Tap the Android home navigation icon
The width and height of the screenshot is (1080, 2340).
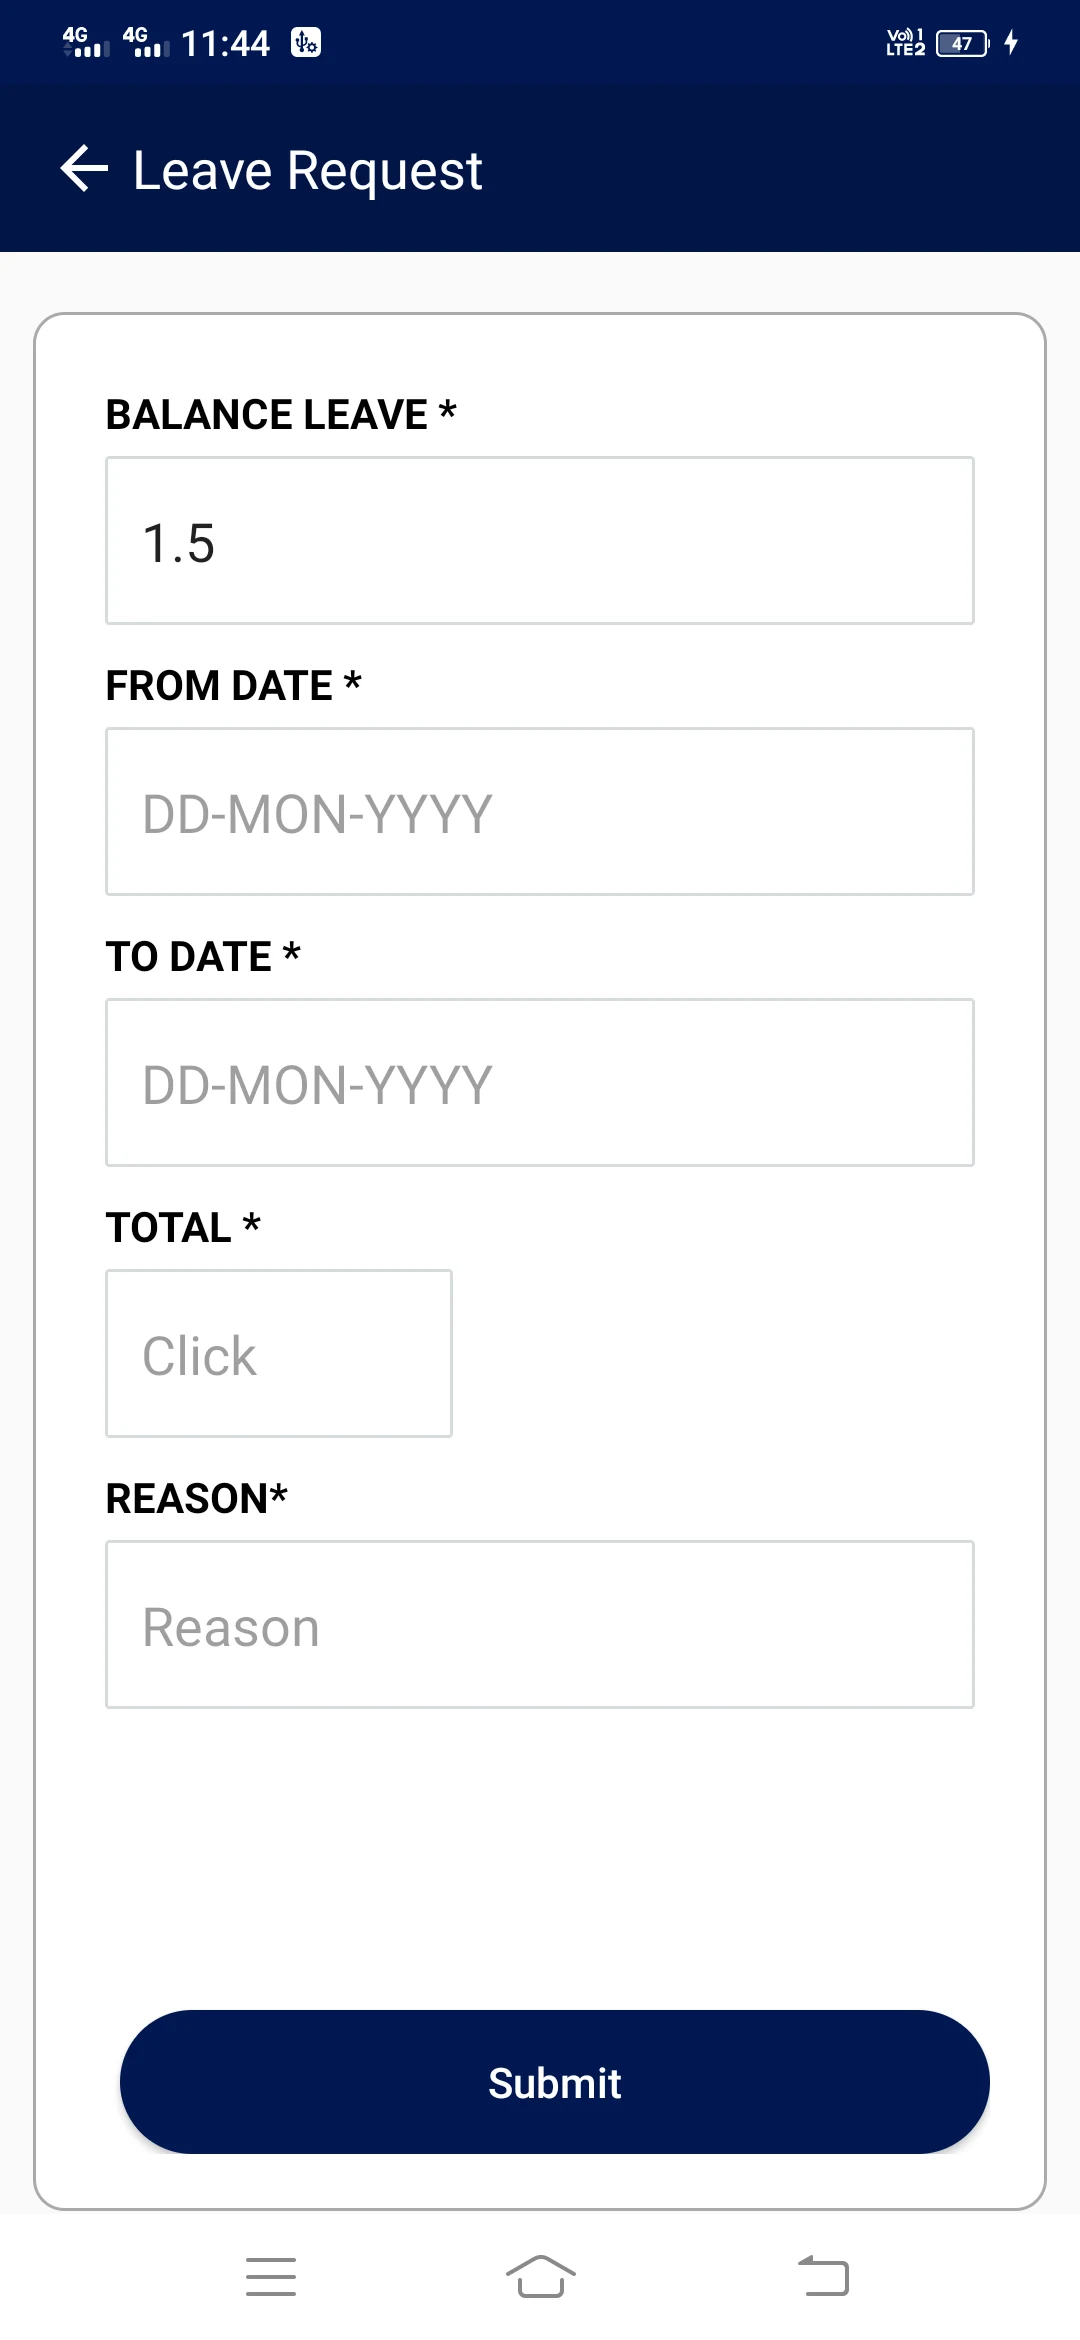click(x=540, y=2276)
